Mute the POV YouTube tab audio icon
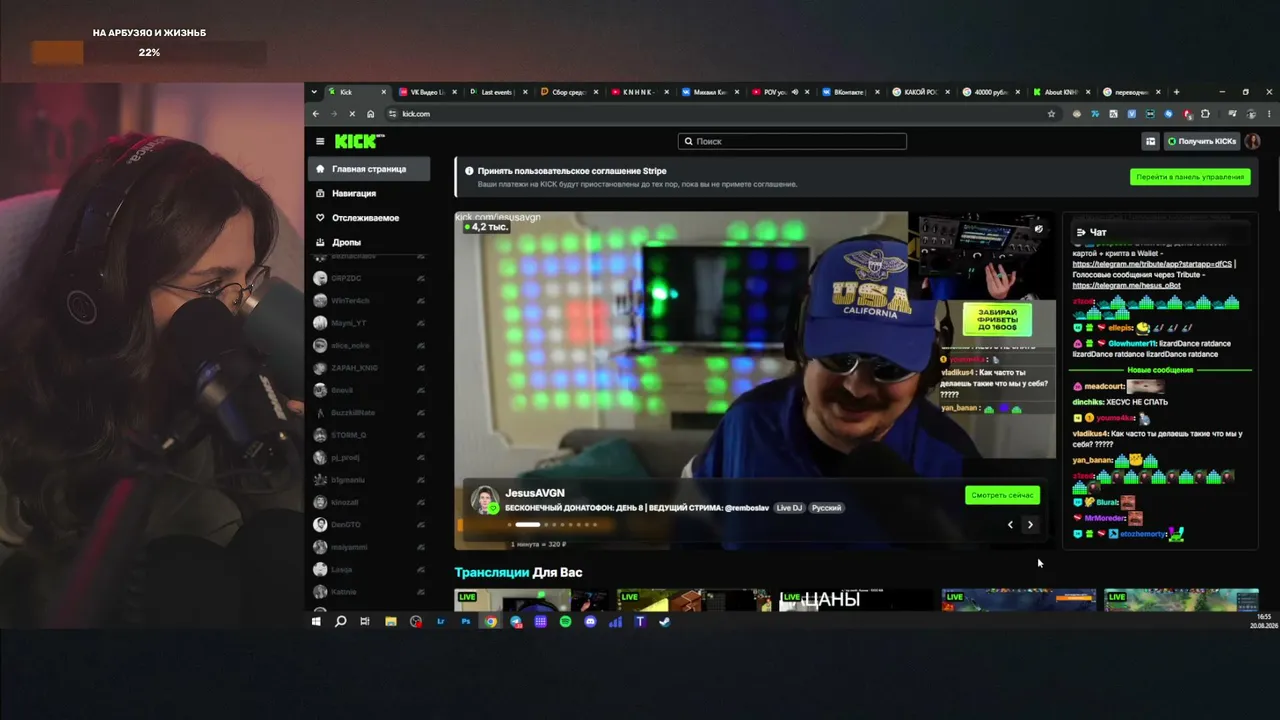Screen dimensions: 1280x720 click(795, 92)
